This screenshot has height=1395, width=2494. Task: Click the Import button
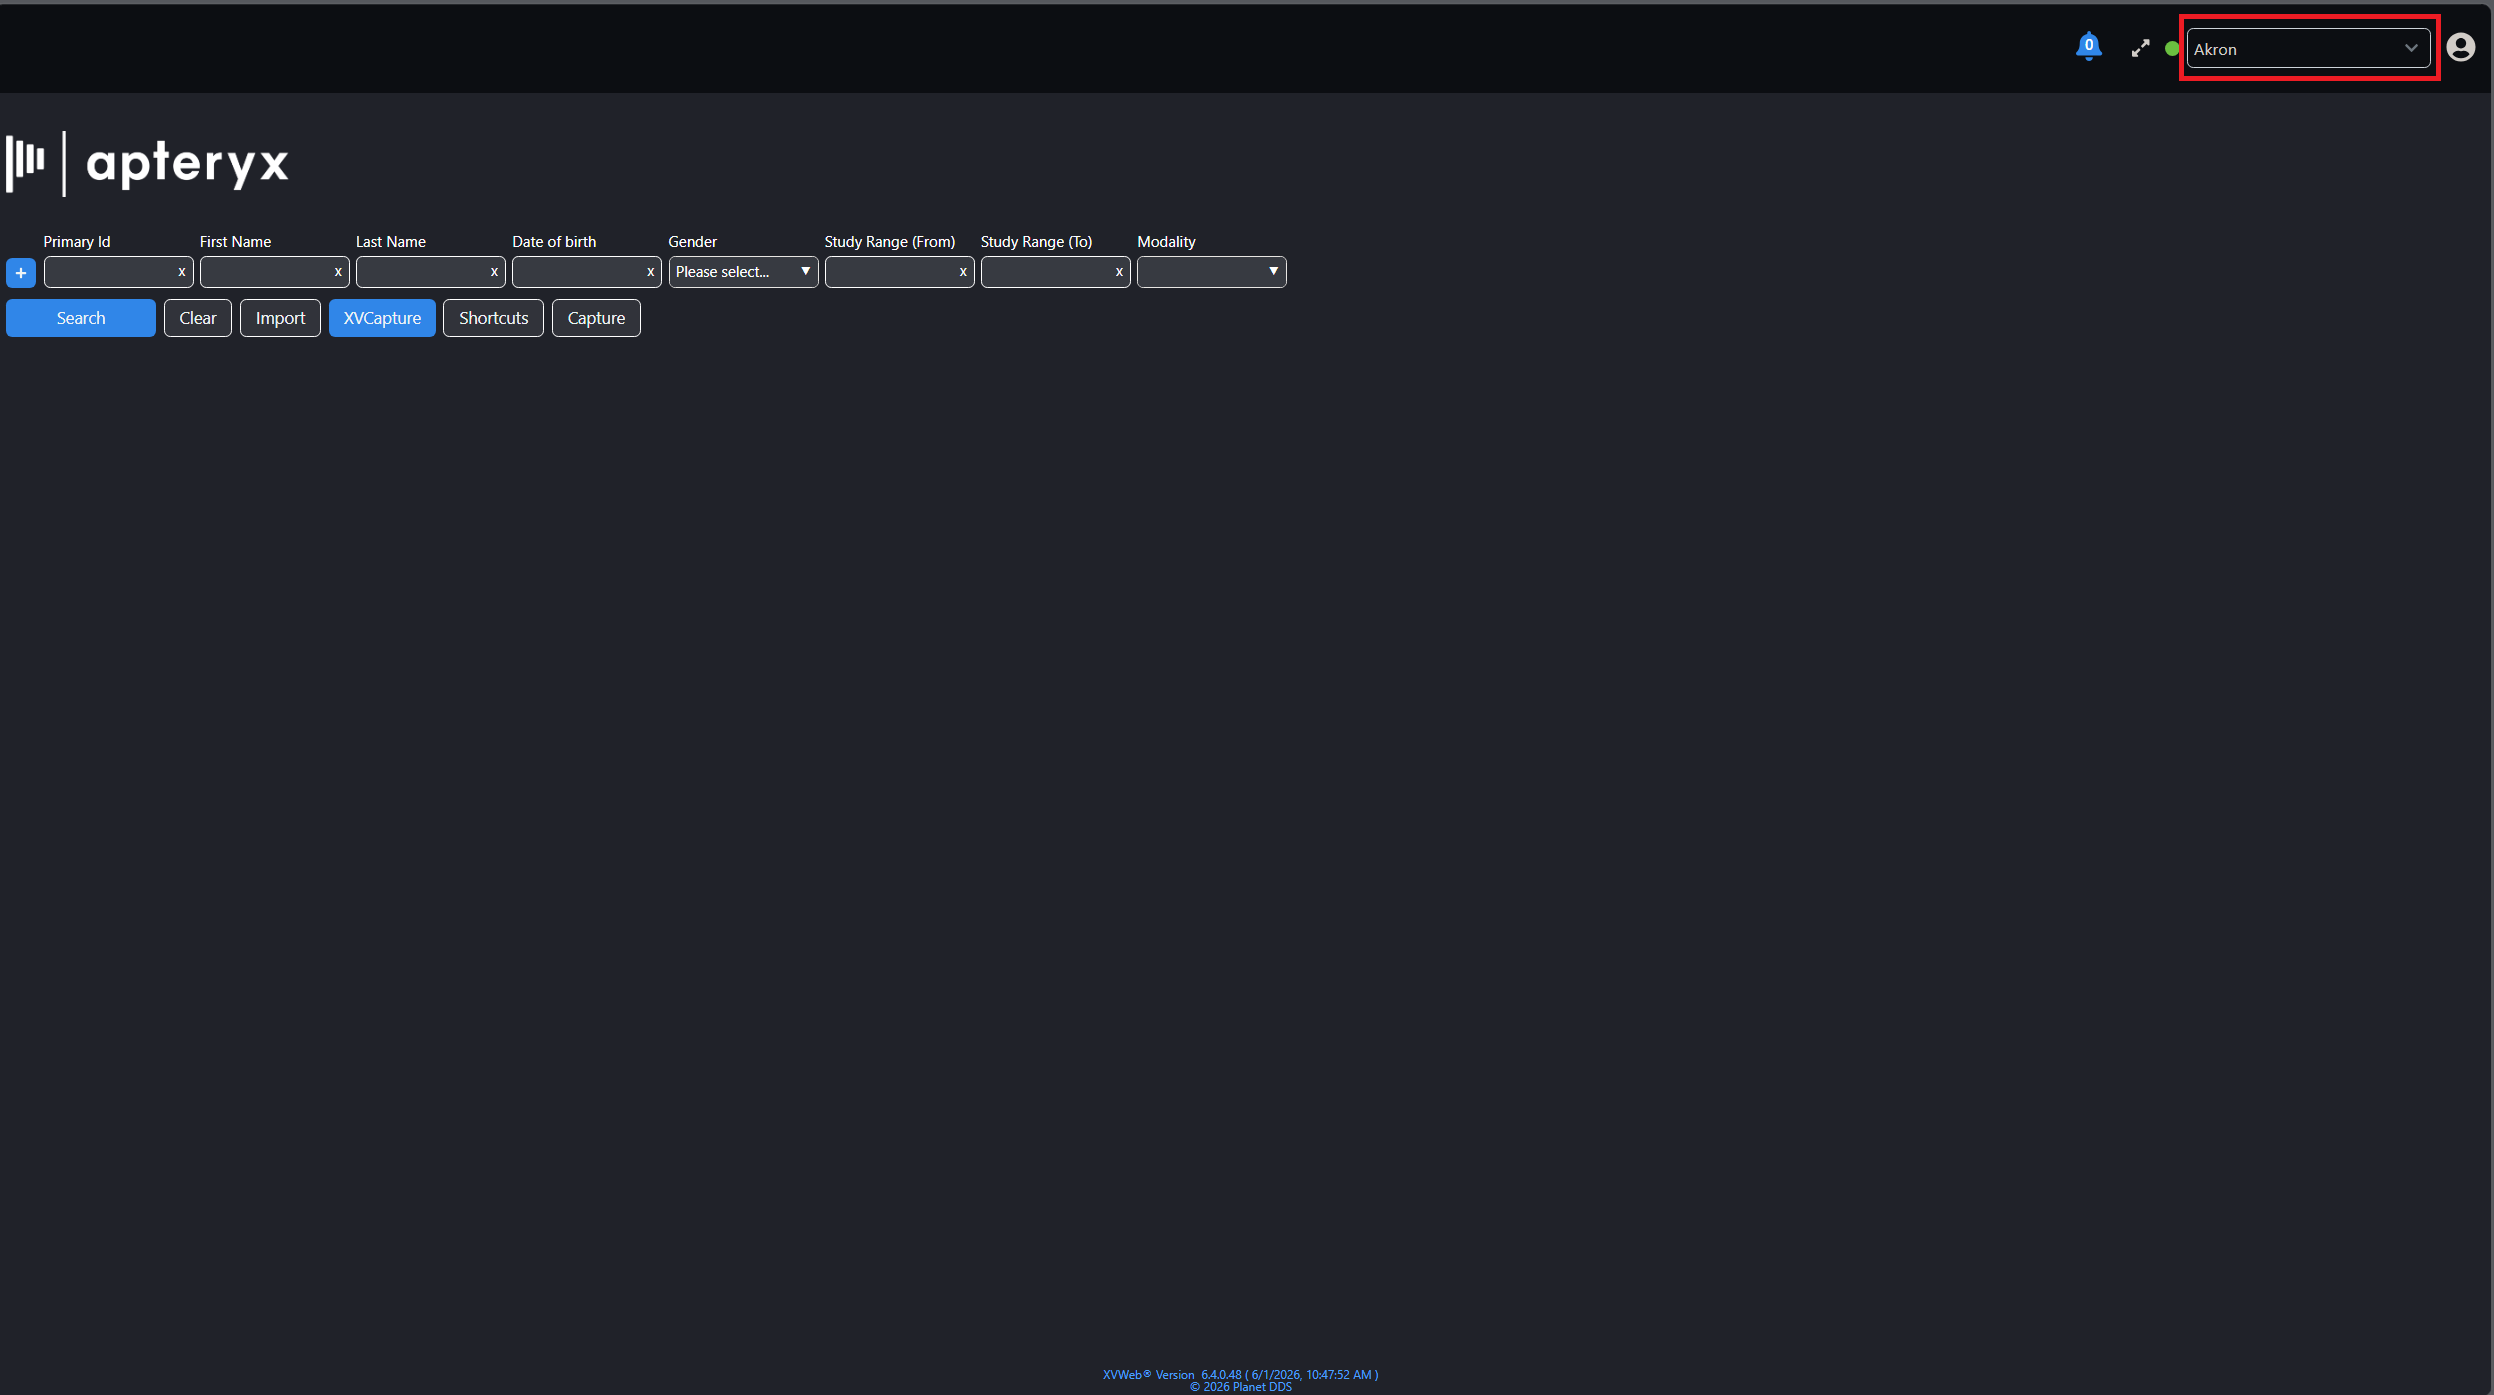point(280,318)
